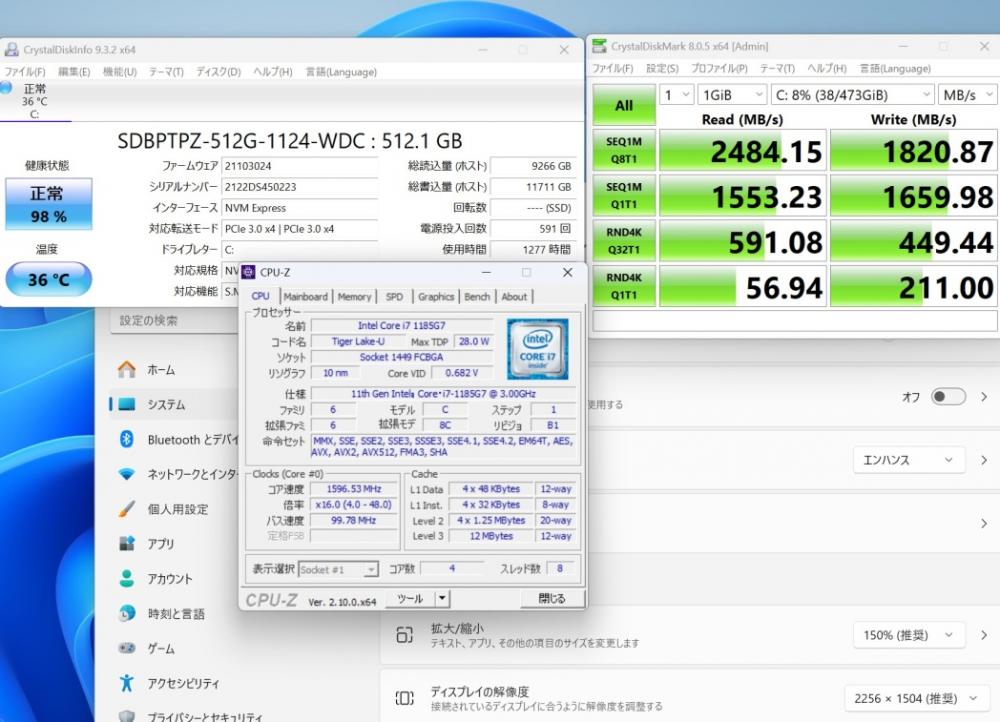
Task: Toggle the オフ switch in Settings
Action: pos(948,397)
